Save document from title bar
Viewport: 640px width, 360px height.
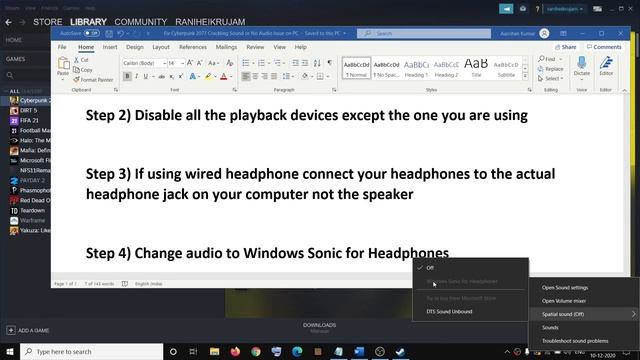[109, 33]
